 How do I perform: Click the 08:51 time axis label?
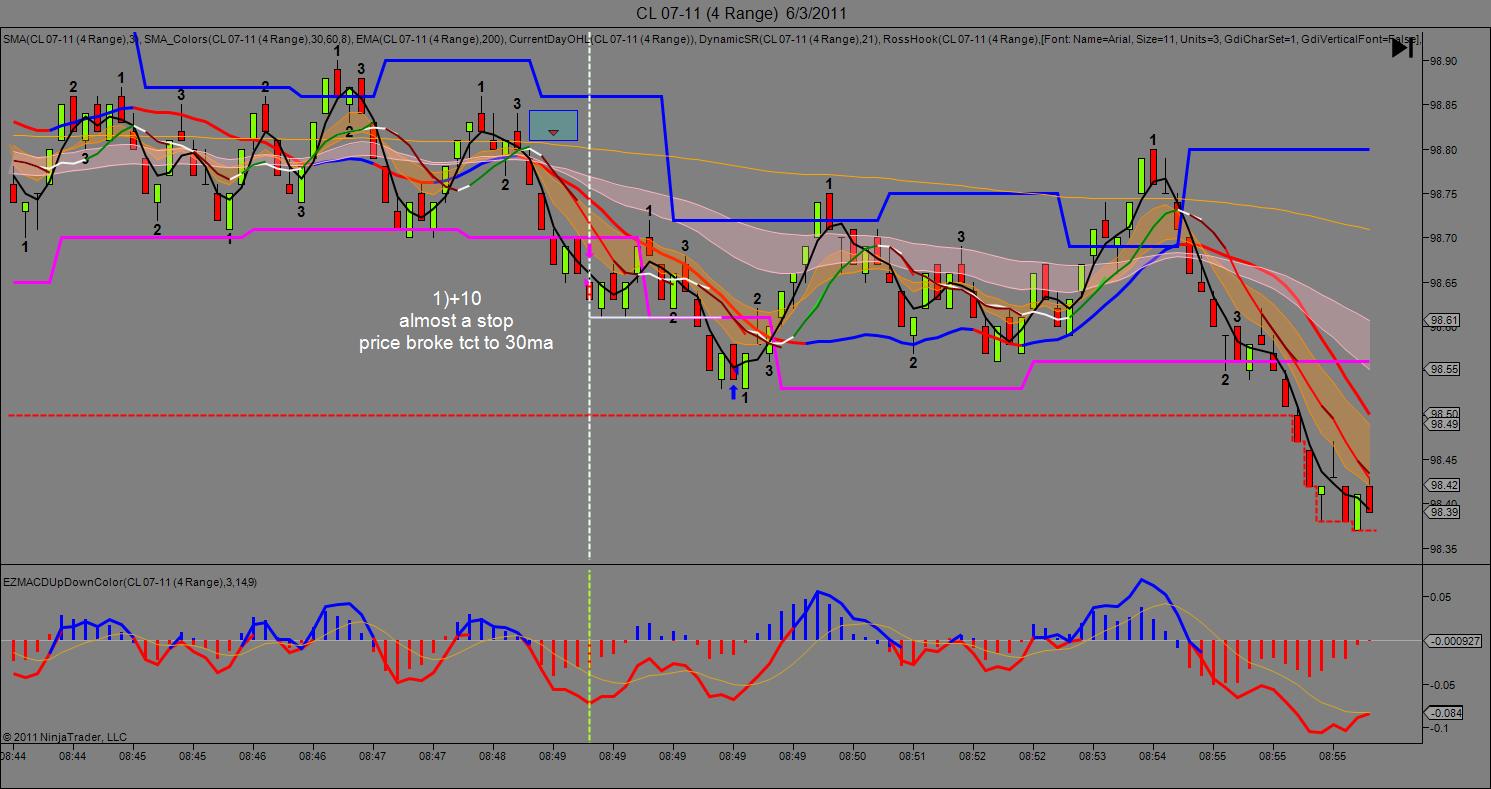[913, 757]
